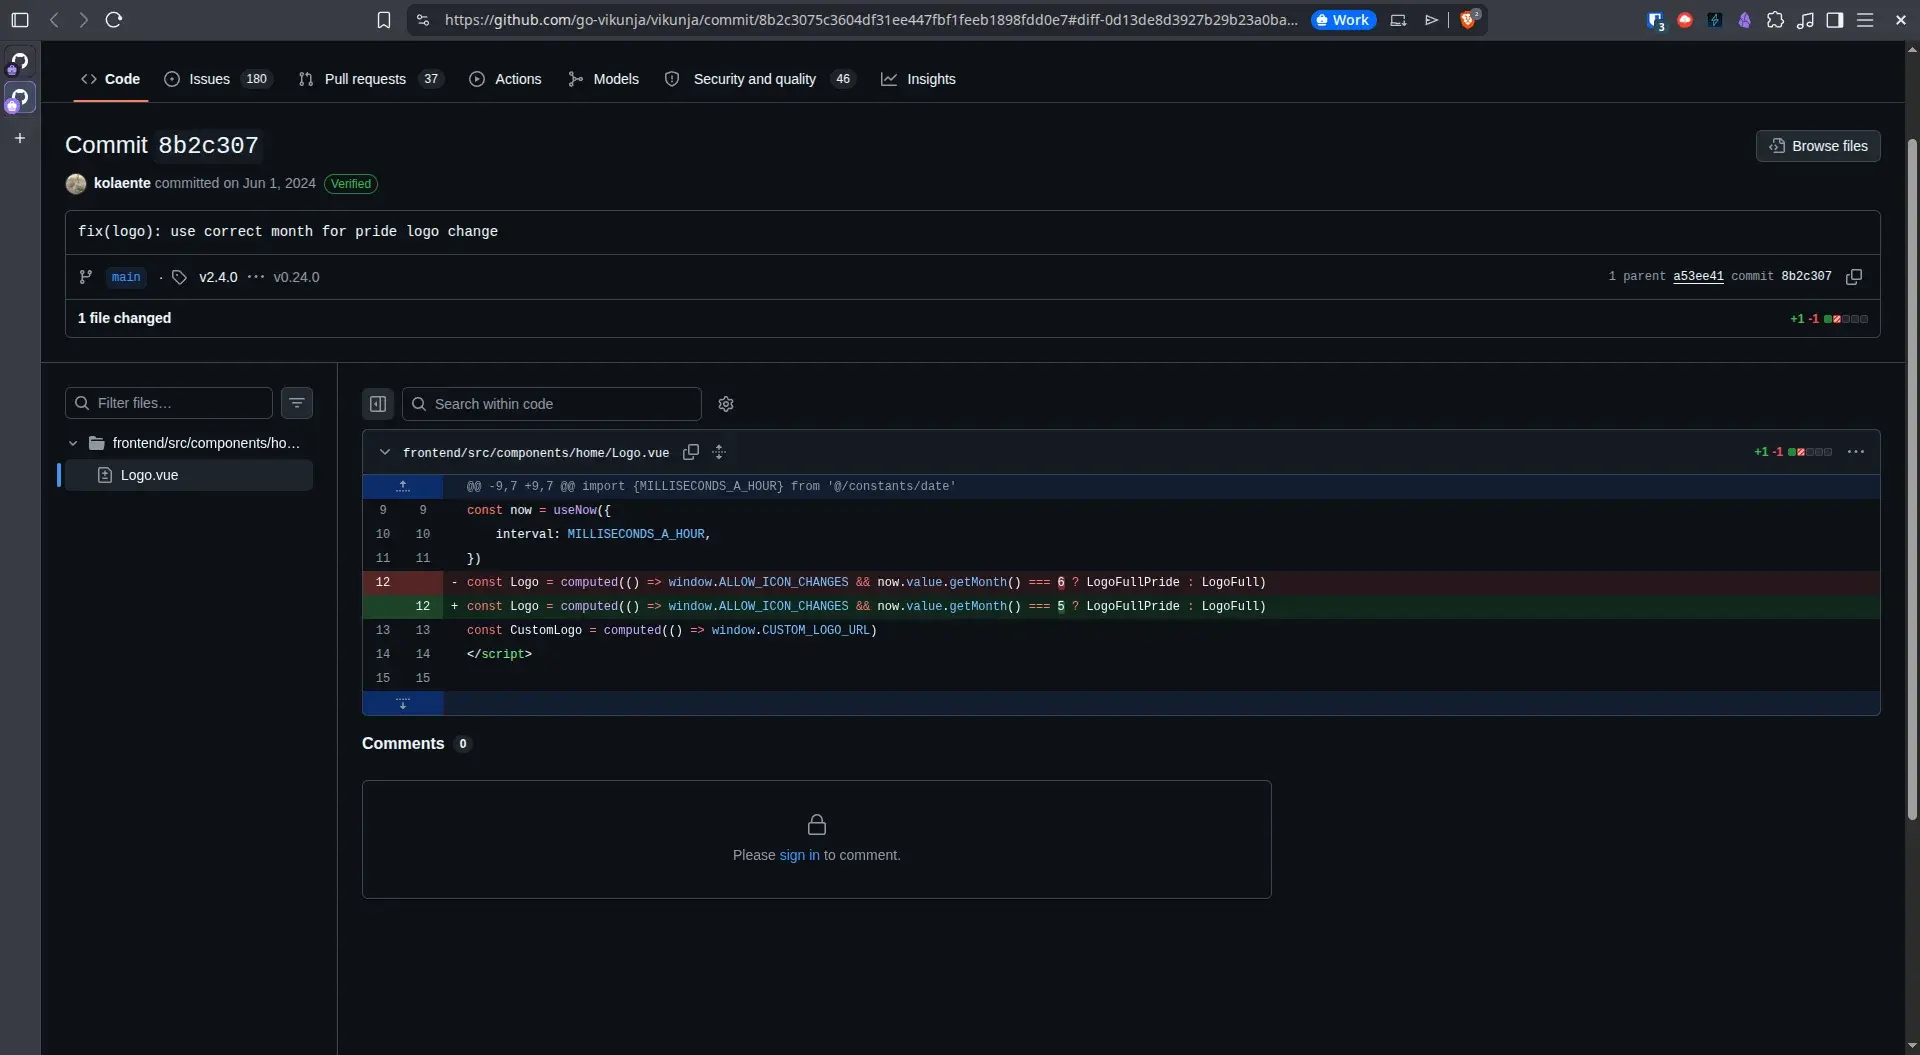The image size is (1920, 1055).
Task: Expand all lines in Logo.vue diff
Action: (719, 452)
